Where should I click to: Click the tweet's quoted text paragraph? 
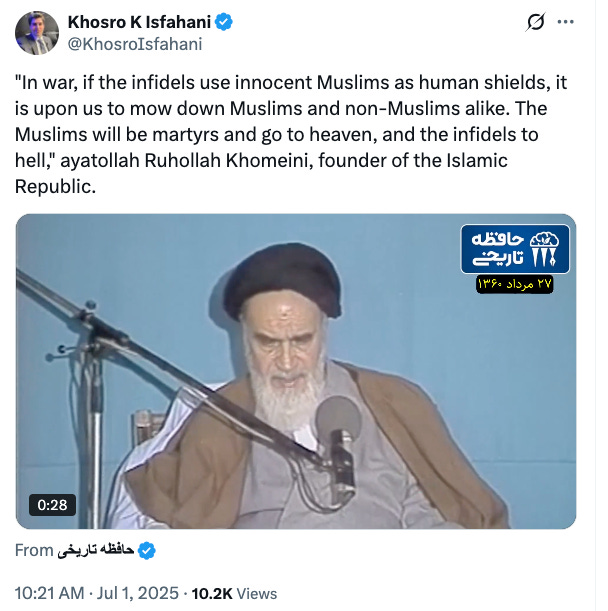pos(291,134)
